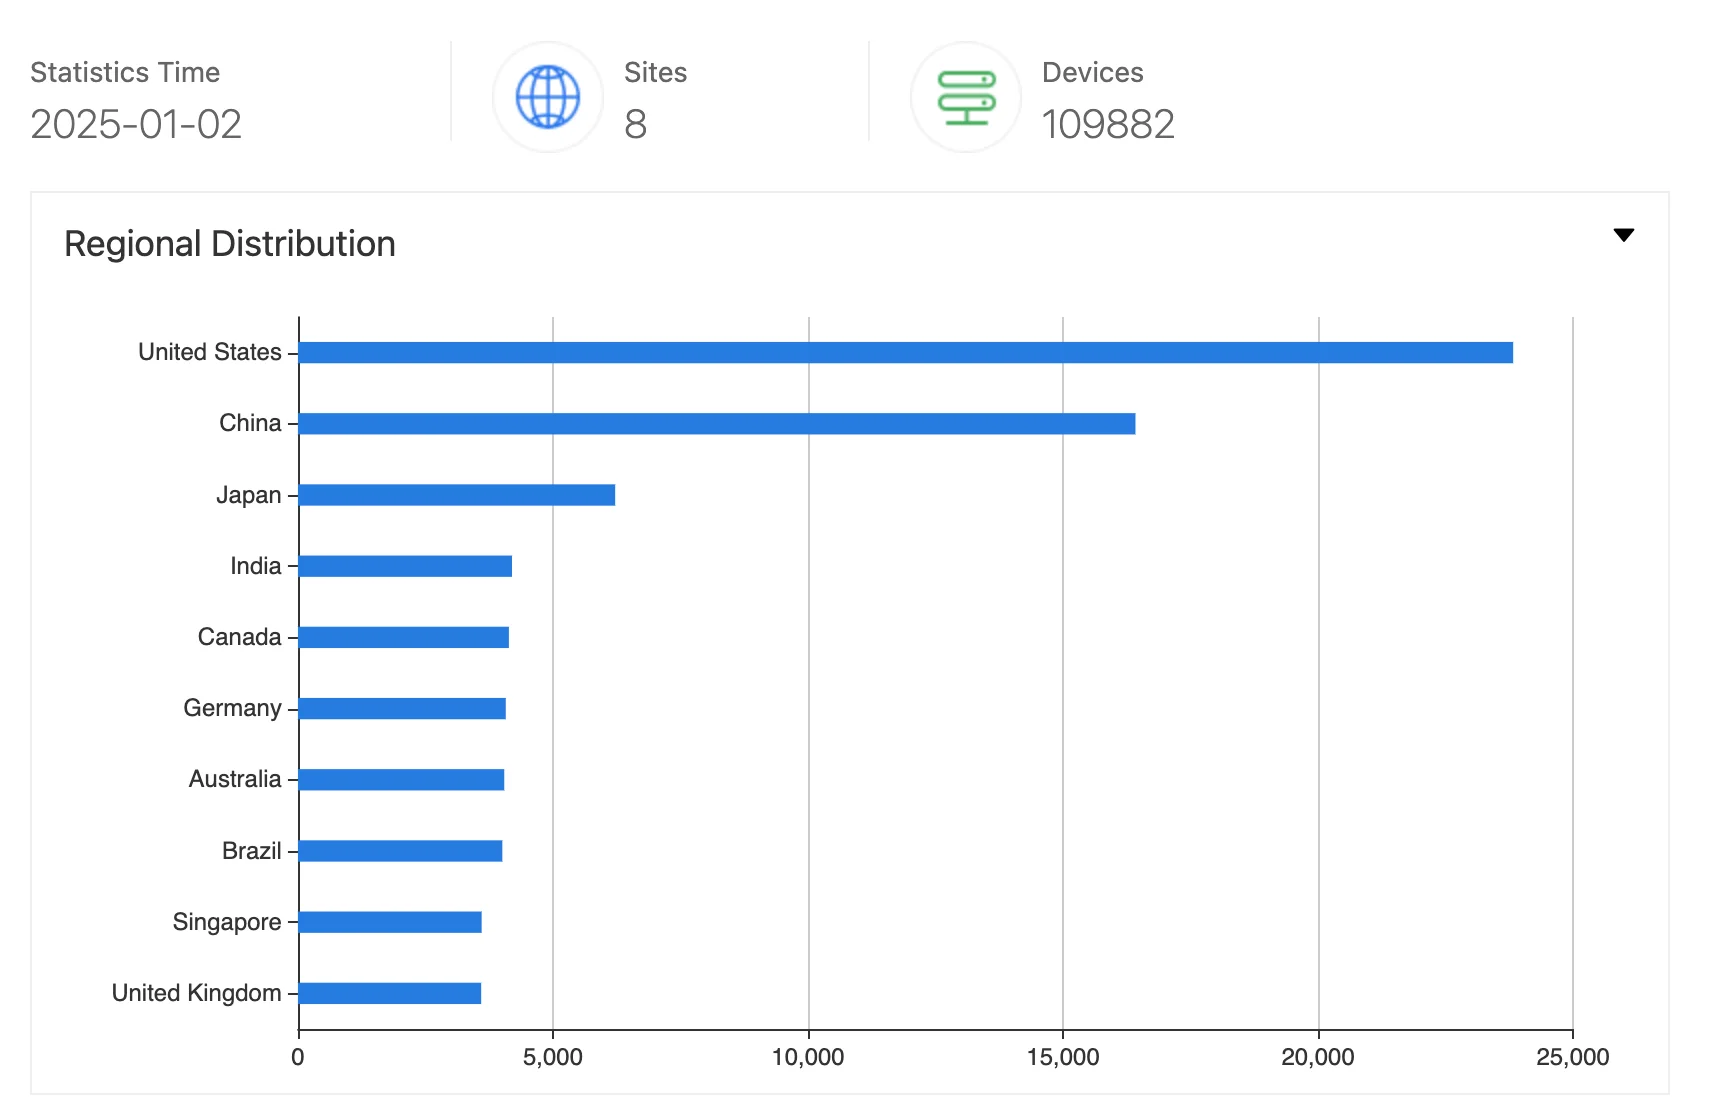Click the 'India' axis label
Screen dimensions: 1730x1114
coord(256,566)
